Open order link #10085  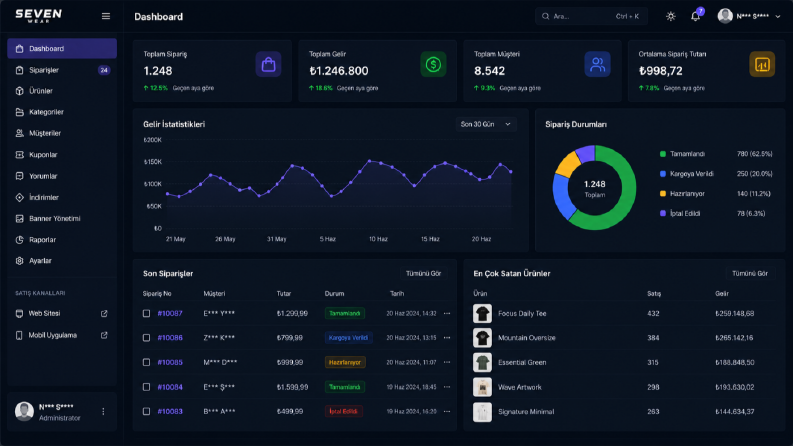170,362
